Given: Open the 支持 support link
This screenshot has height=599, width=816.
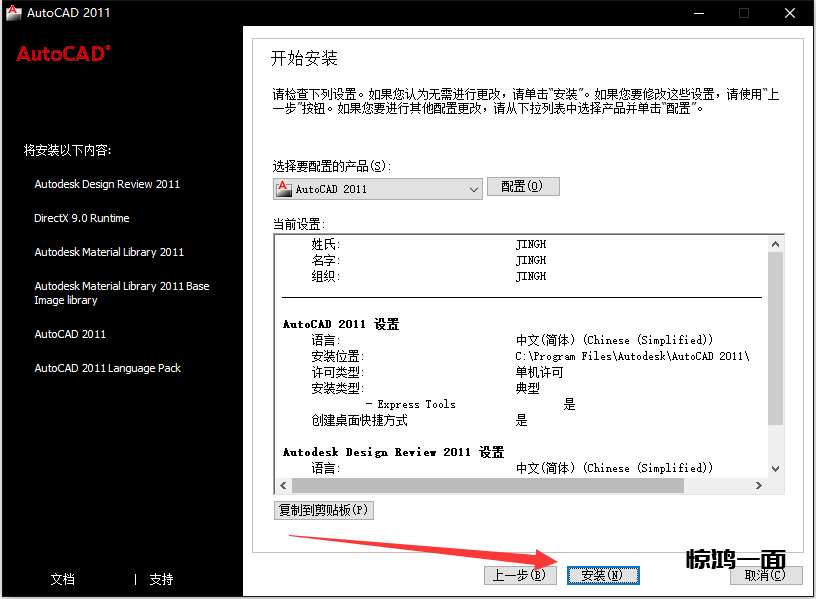Looking at the screenshot, I should point(161,579).
